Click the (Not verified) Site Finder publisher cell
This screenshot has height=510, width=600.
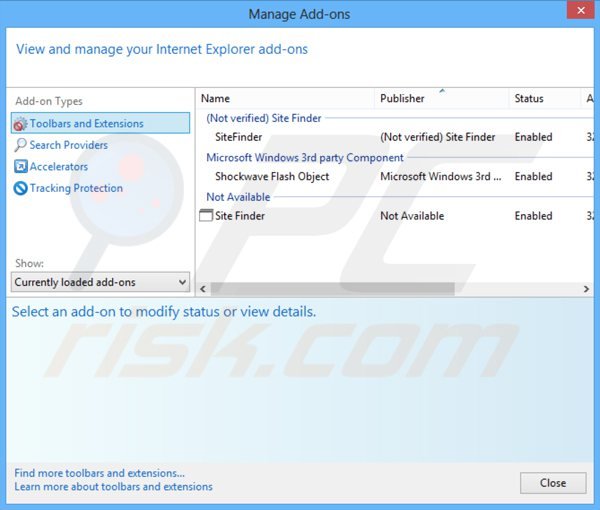437,137
